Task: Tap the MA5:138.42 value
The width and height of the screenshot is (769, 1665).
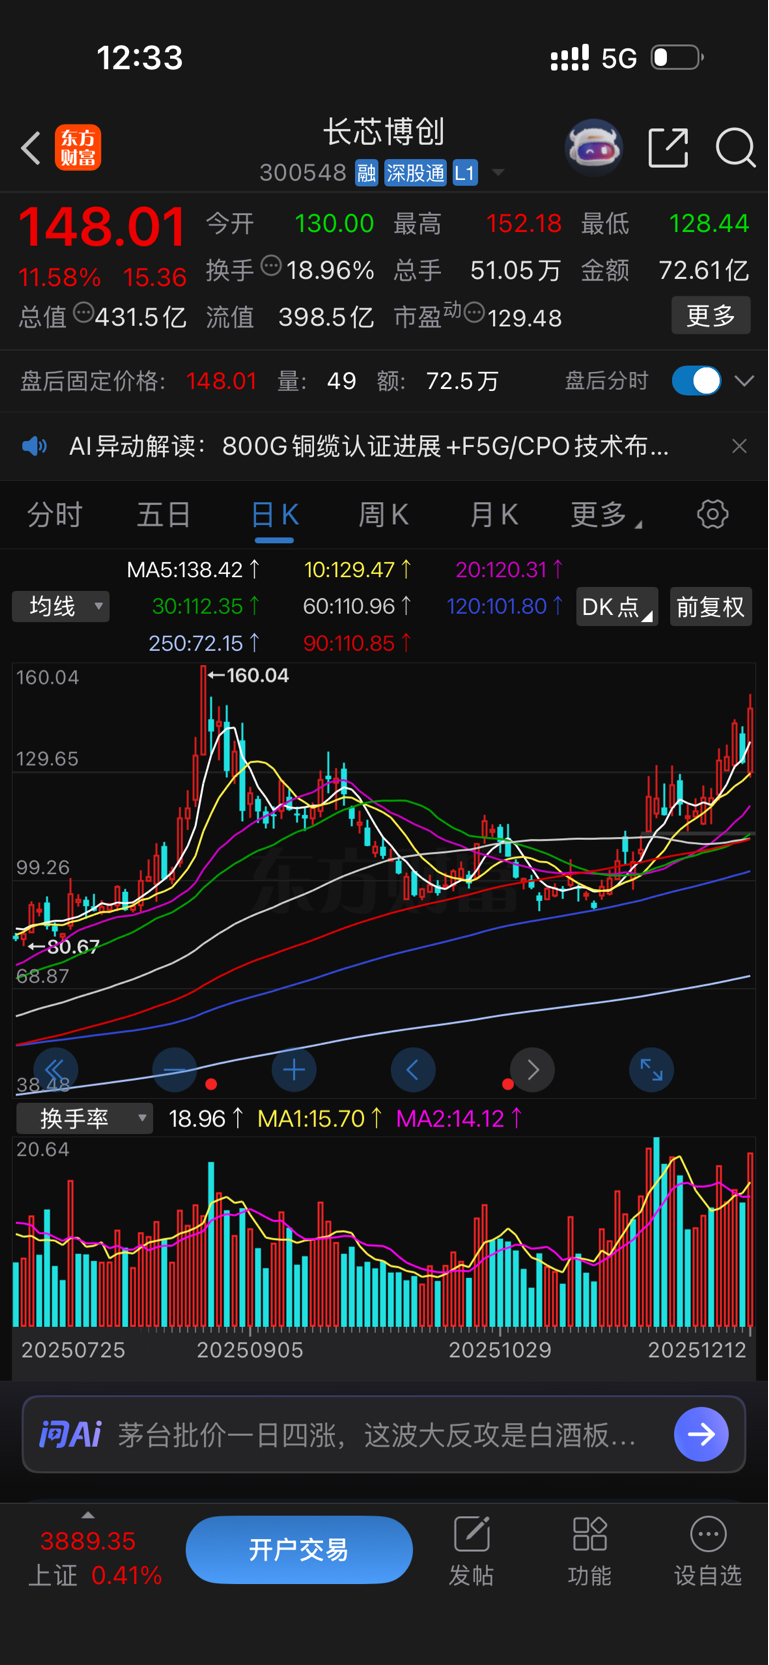Action: coord(193,570)
